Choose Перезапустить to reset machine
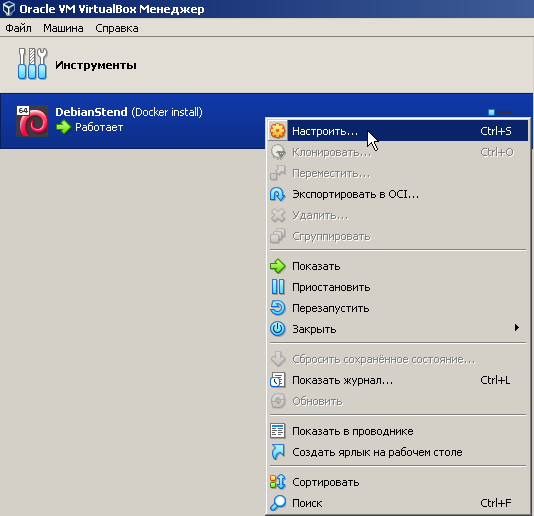 tap(397, 308)
